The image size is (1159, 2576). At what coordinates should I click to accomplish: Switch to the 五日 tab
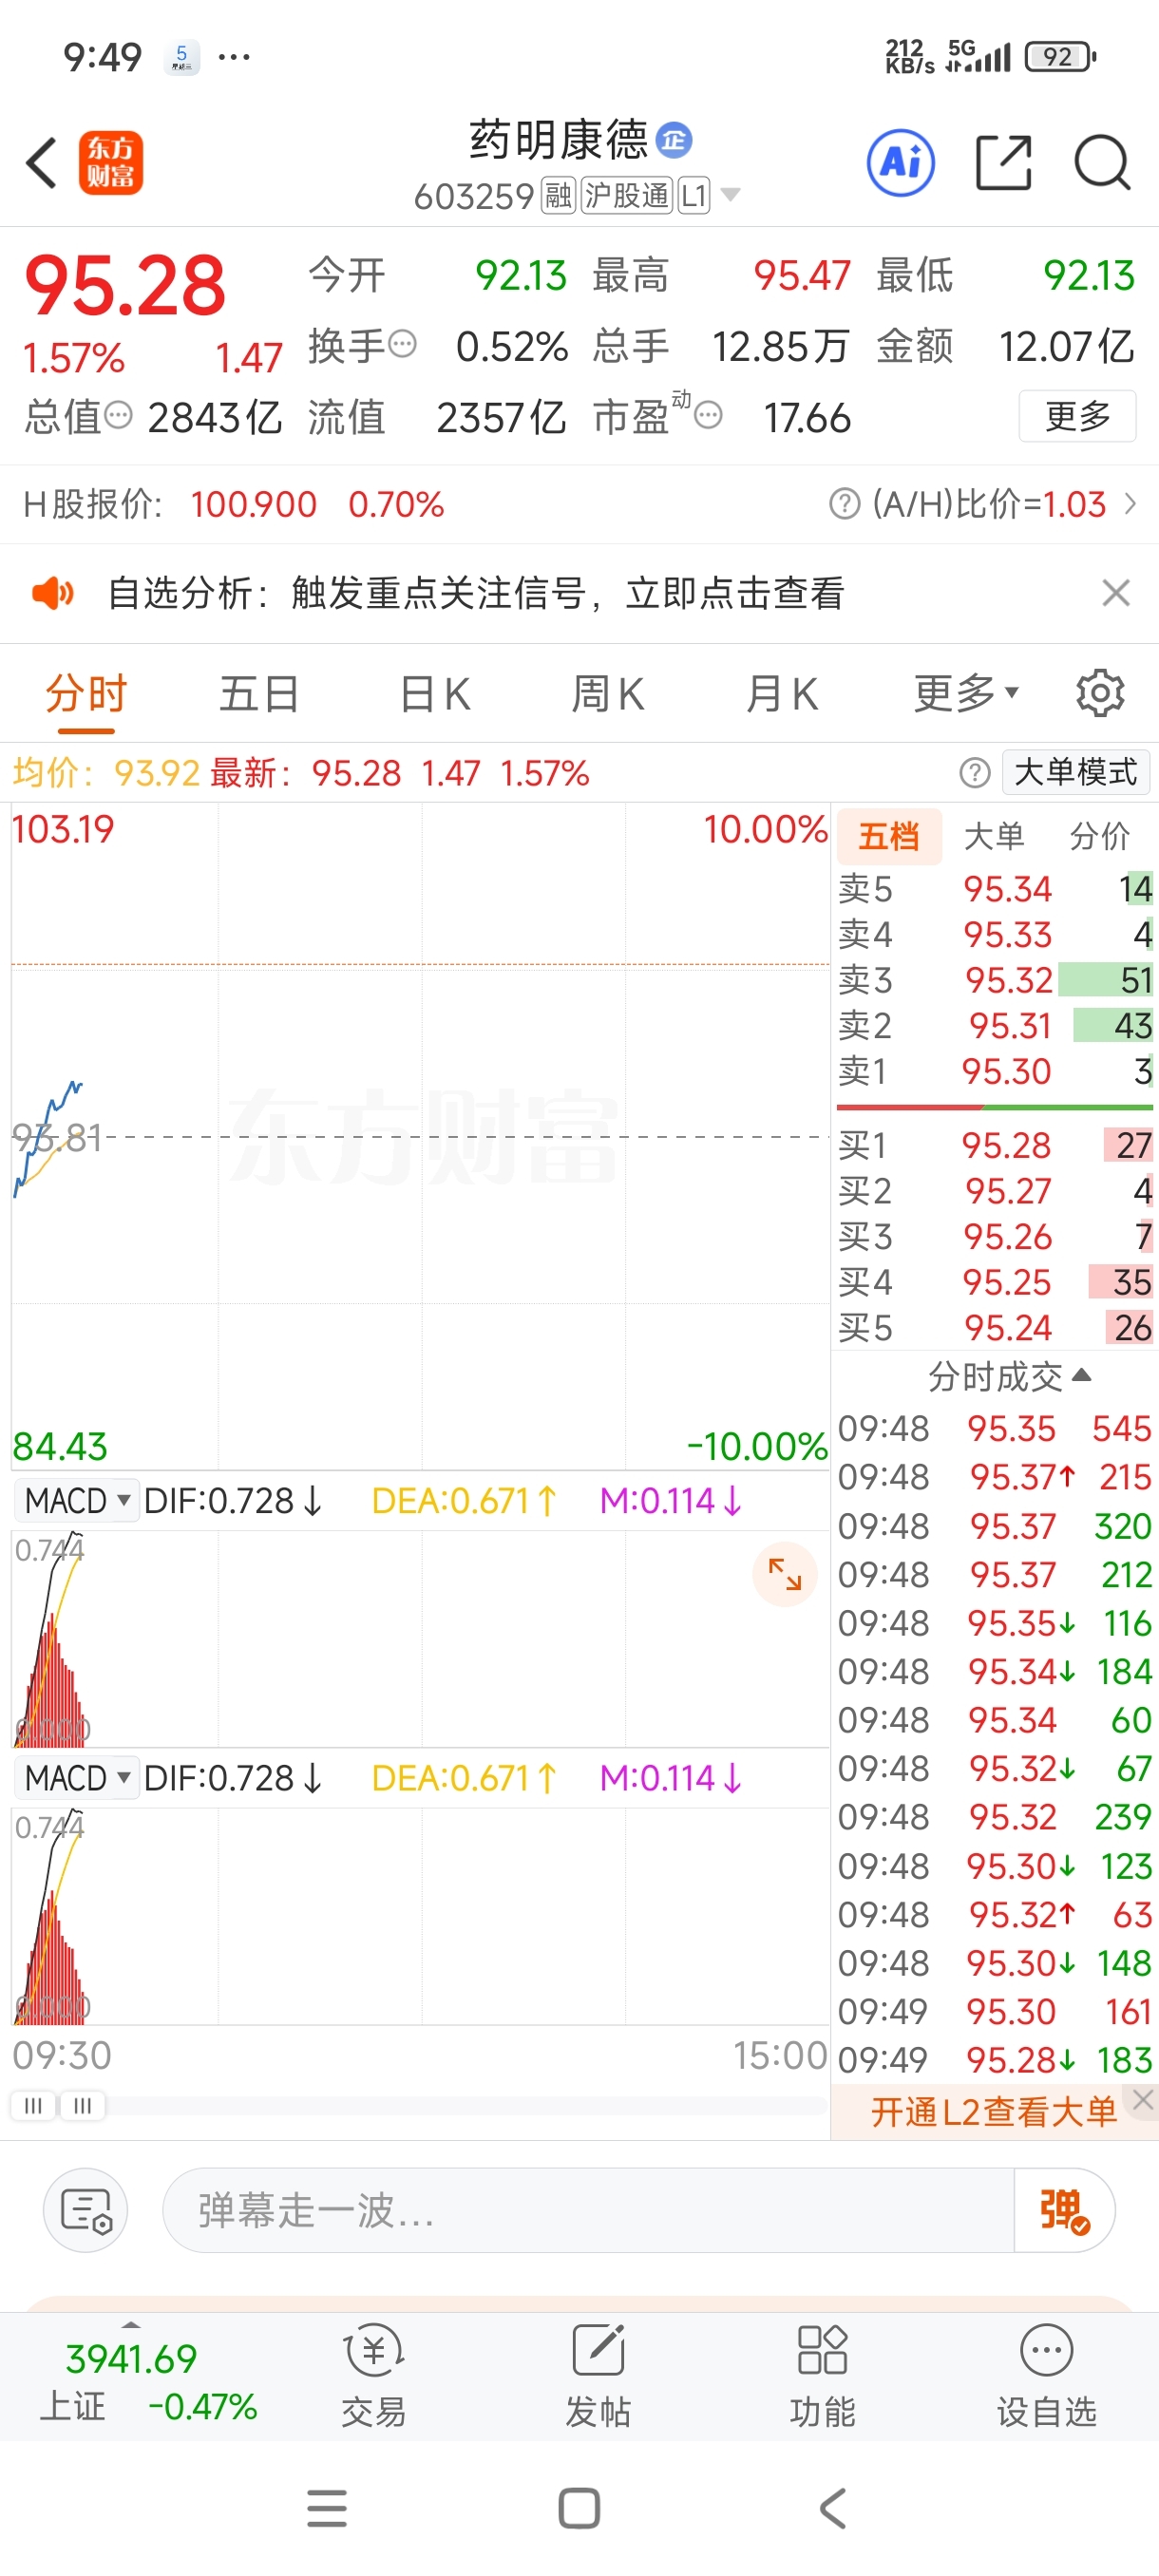(x=259, y=693)
